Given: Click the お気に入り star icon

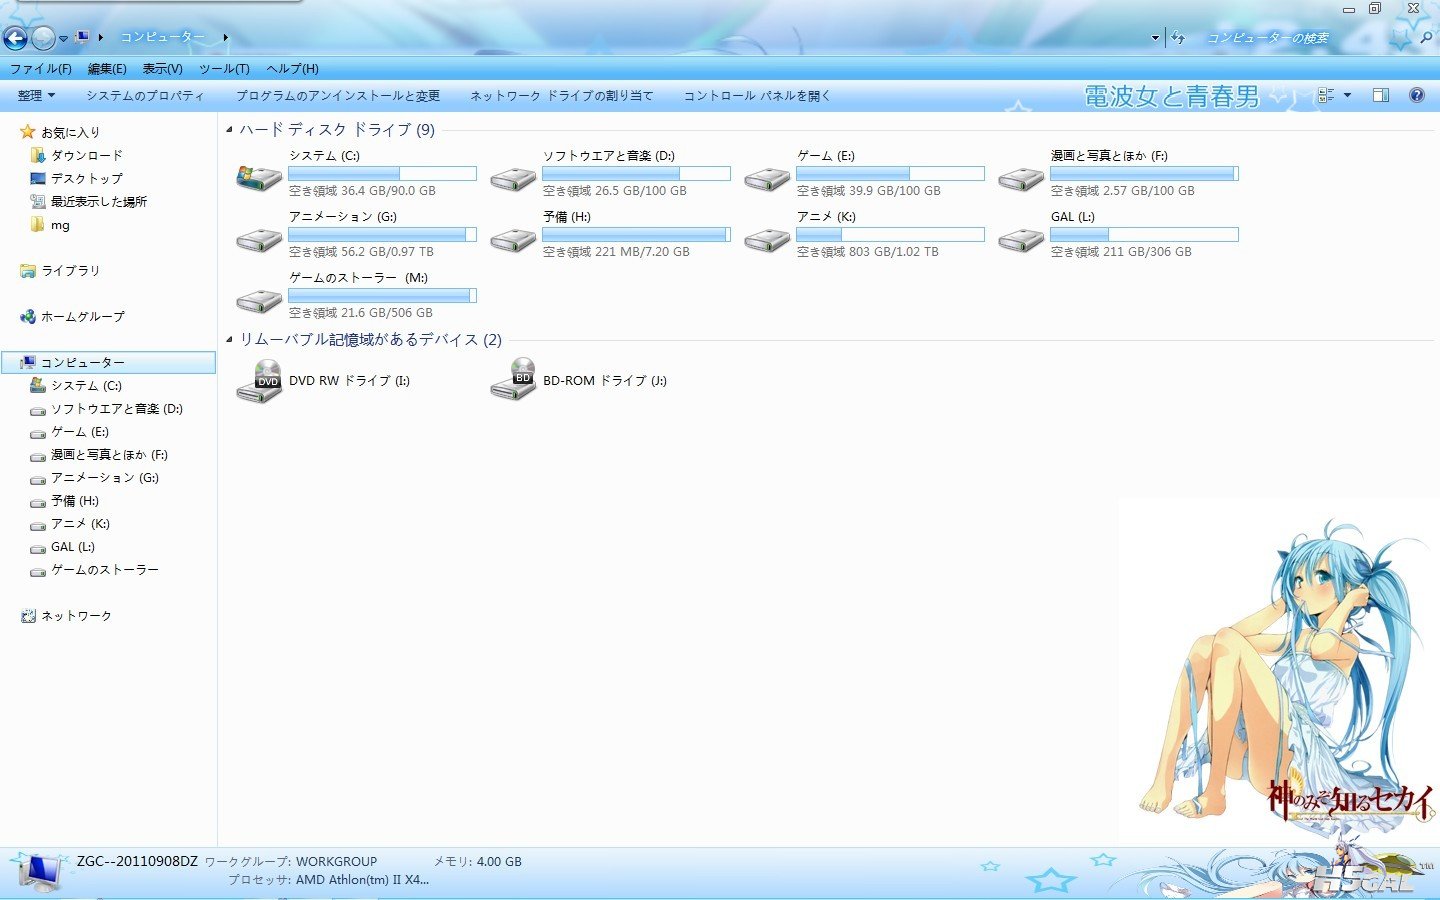Looking at the screenshot, I should [28, 132].
